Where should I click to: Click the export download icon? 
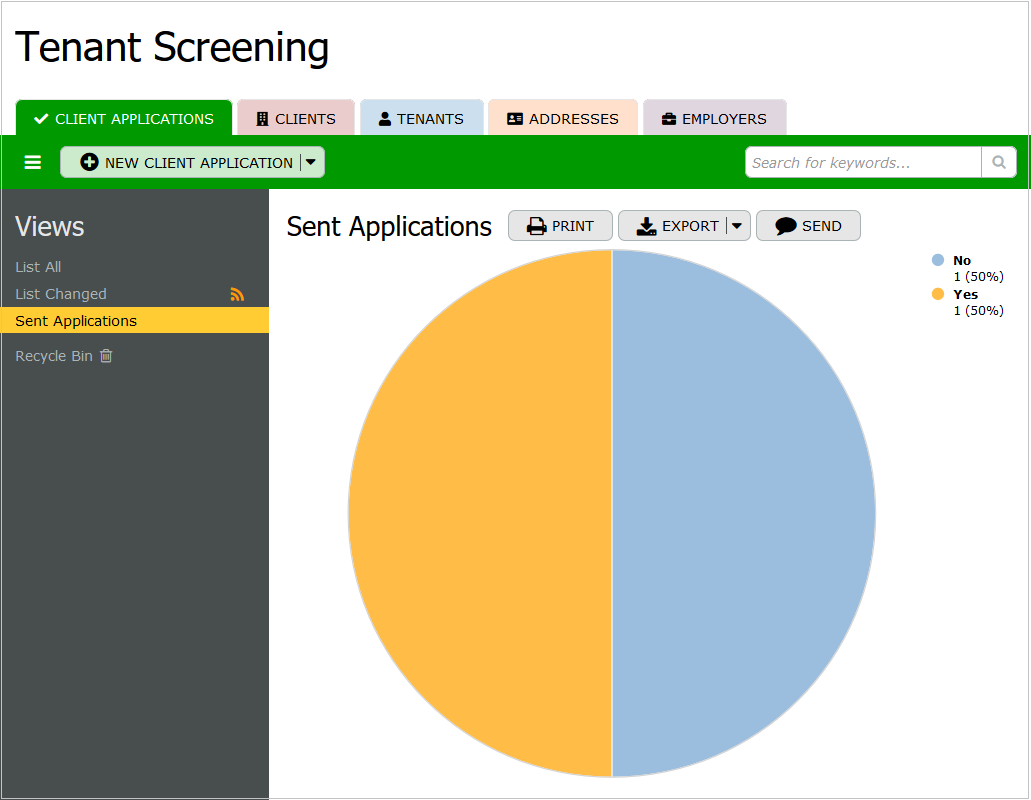646,226
